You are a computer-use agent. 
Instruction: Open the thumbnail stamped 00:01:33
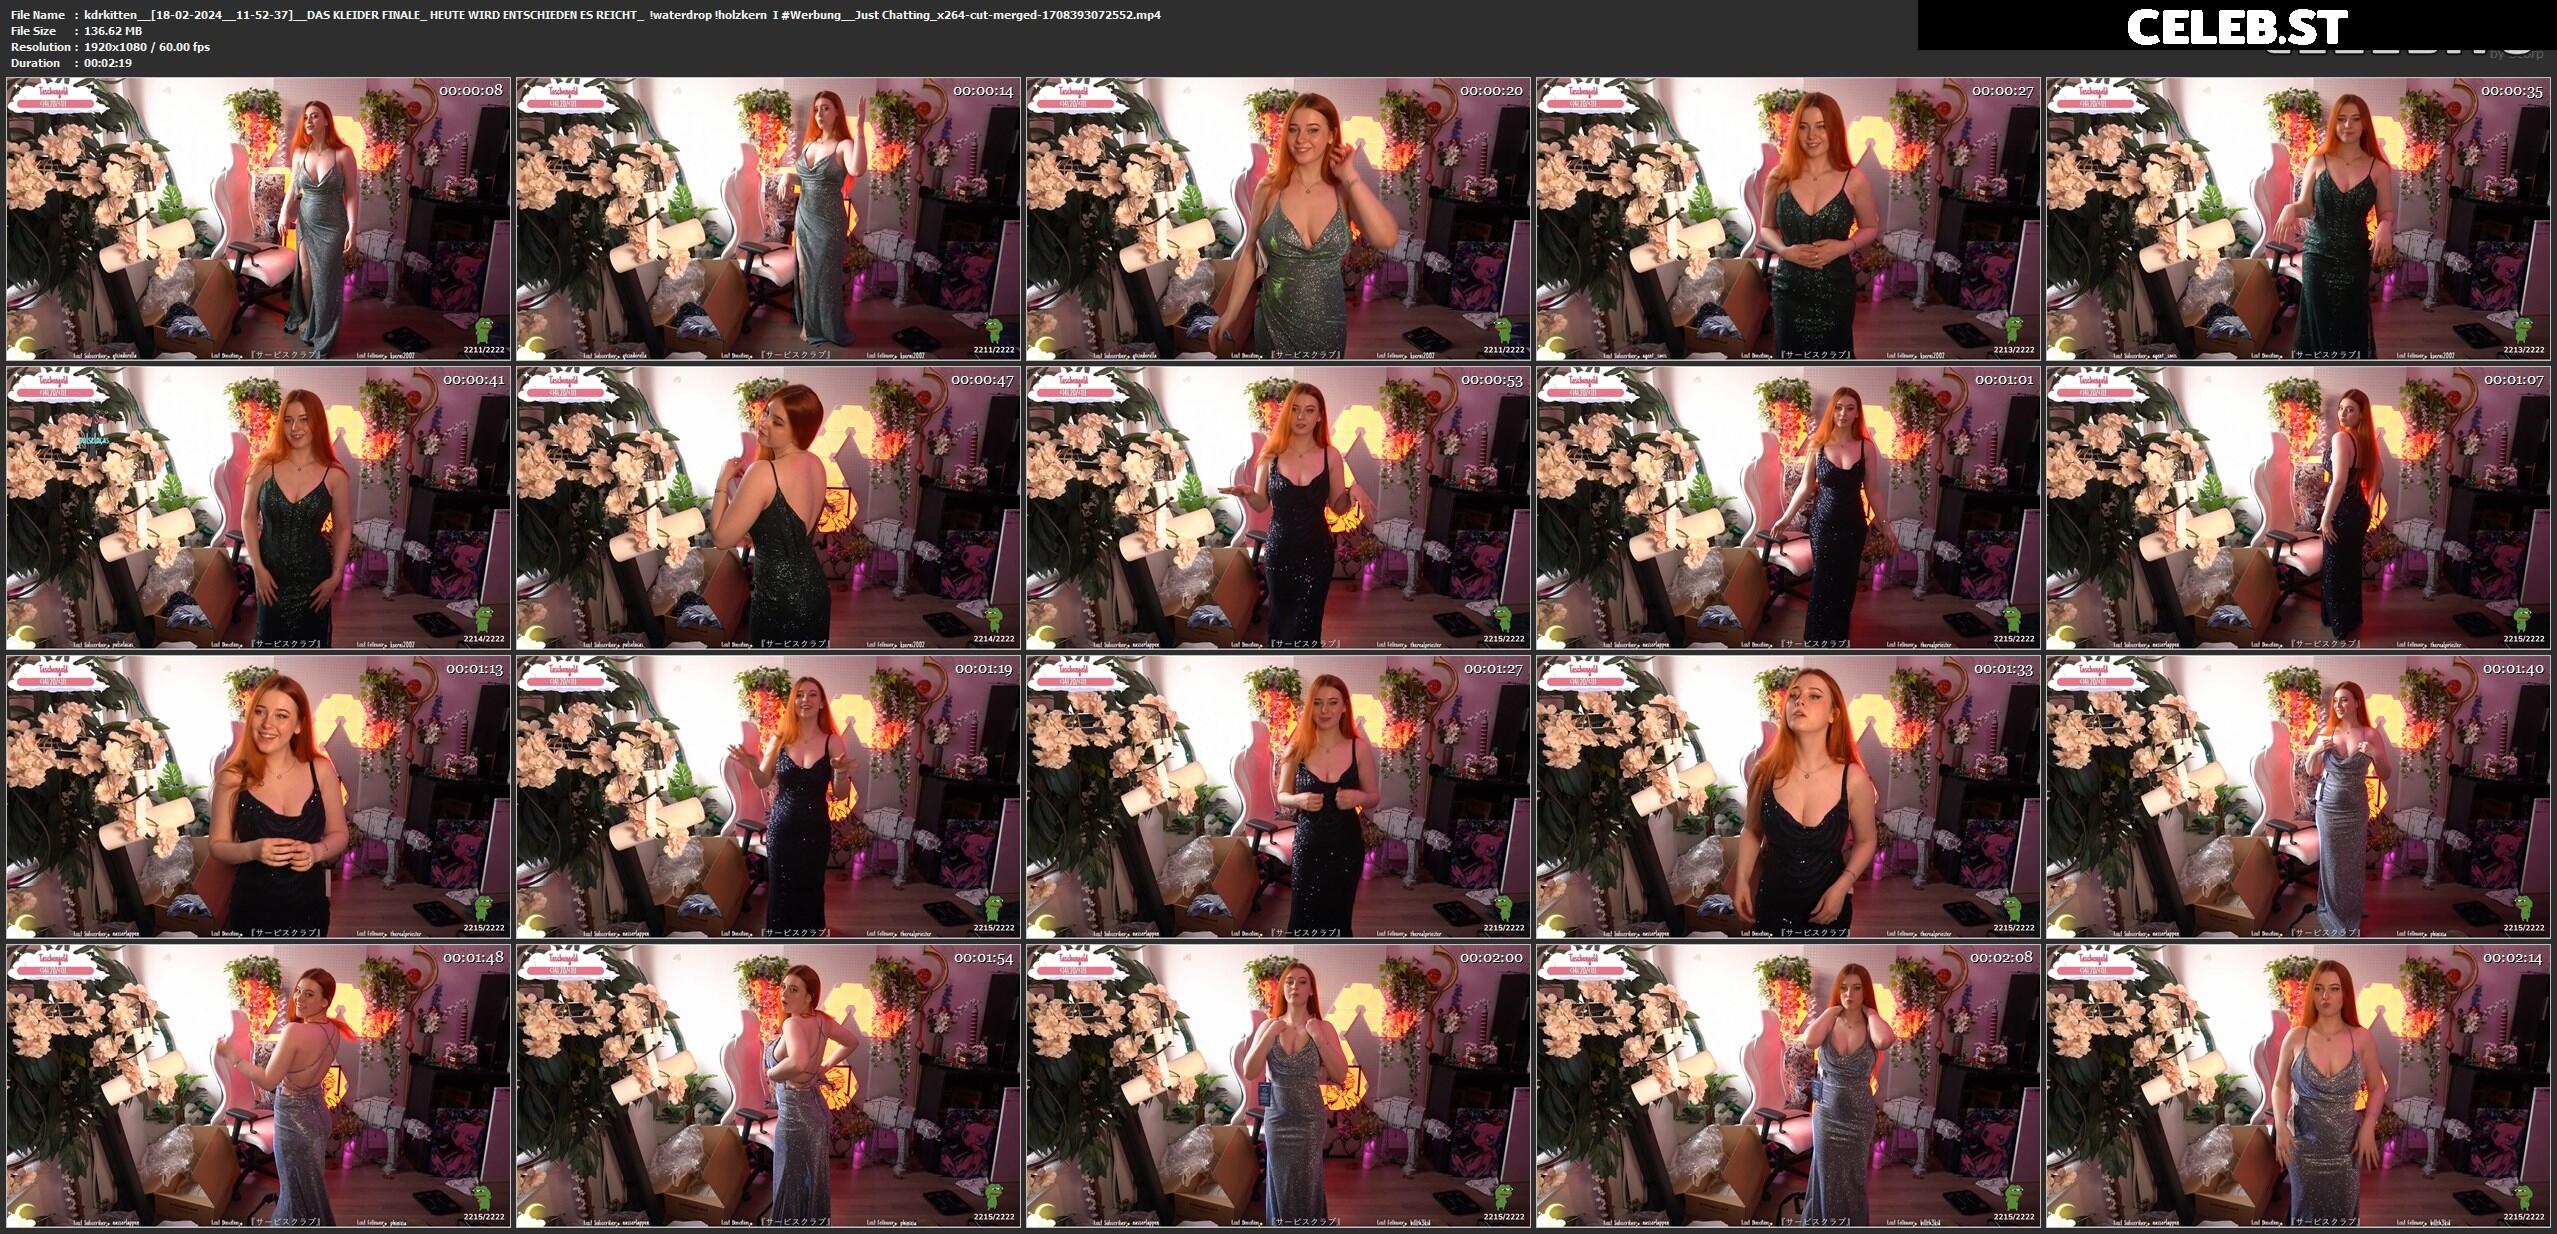[1788, 797]
